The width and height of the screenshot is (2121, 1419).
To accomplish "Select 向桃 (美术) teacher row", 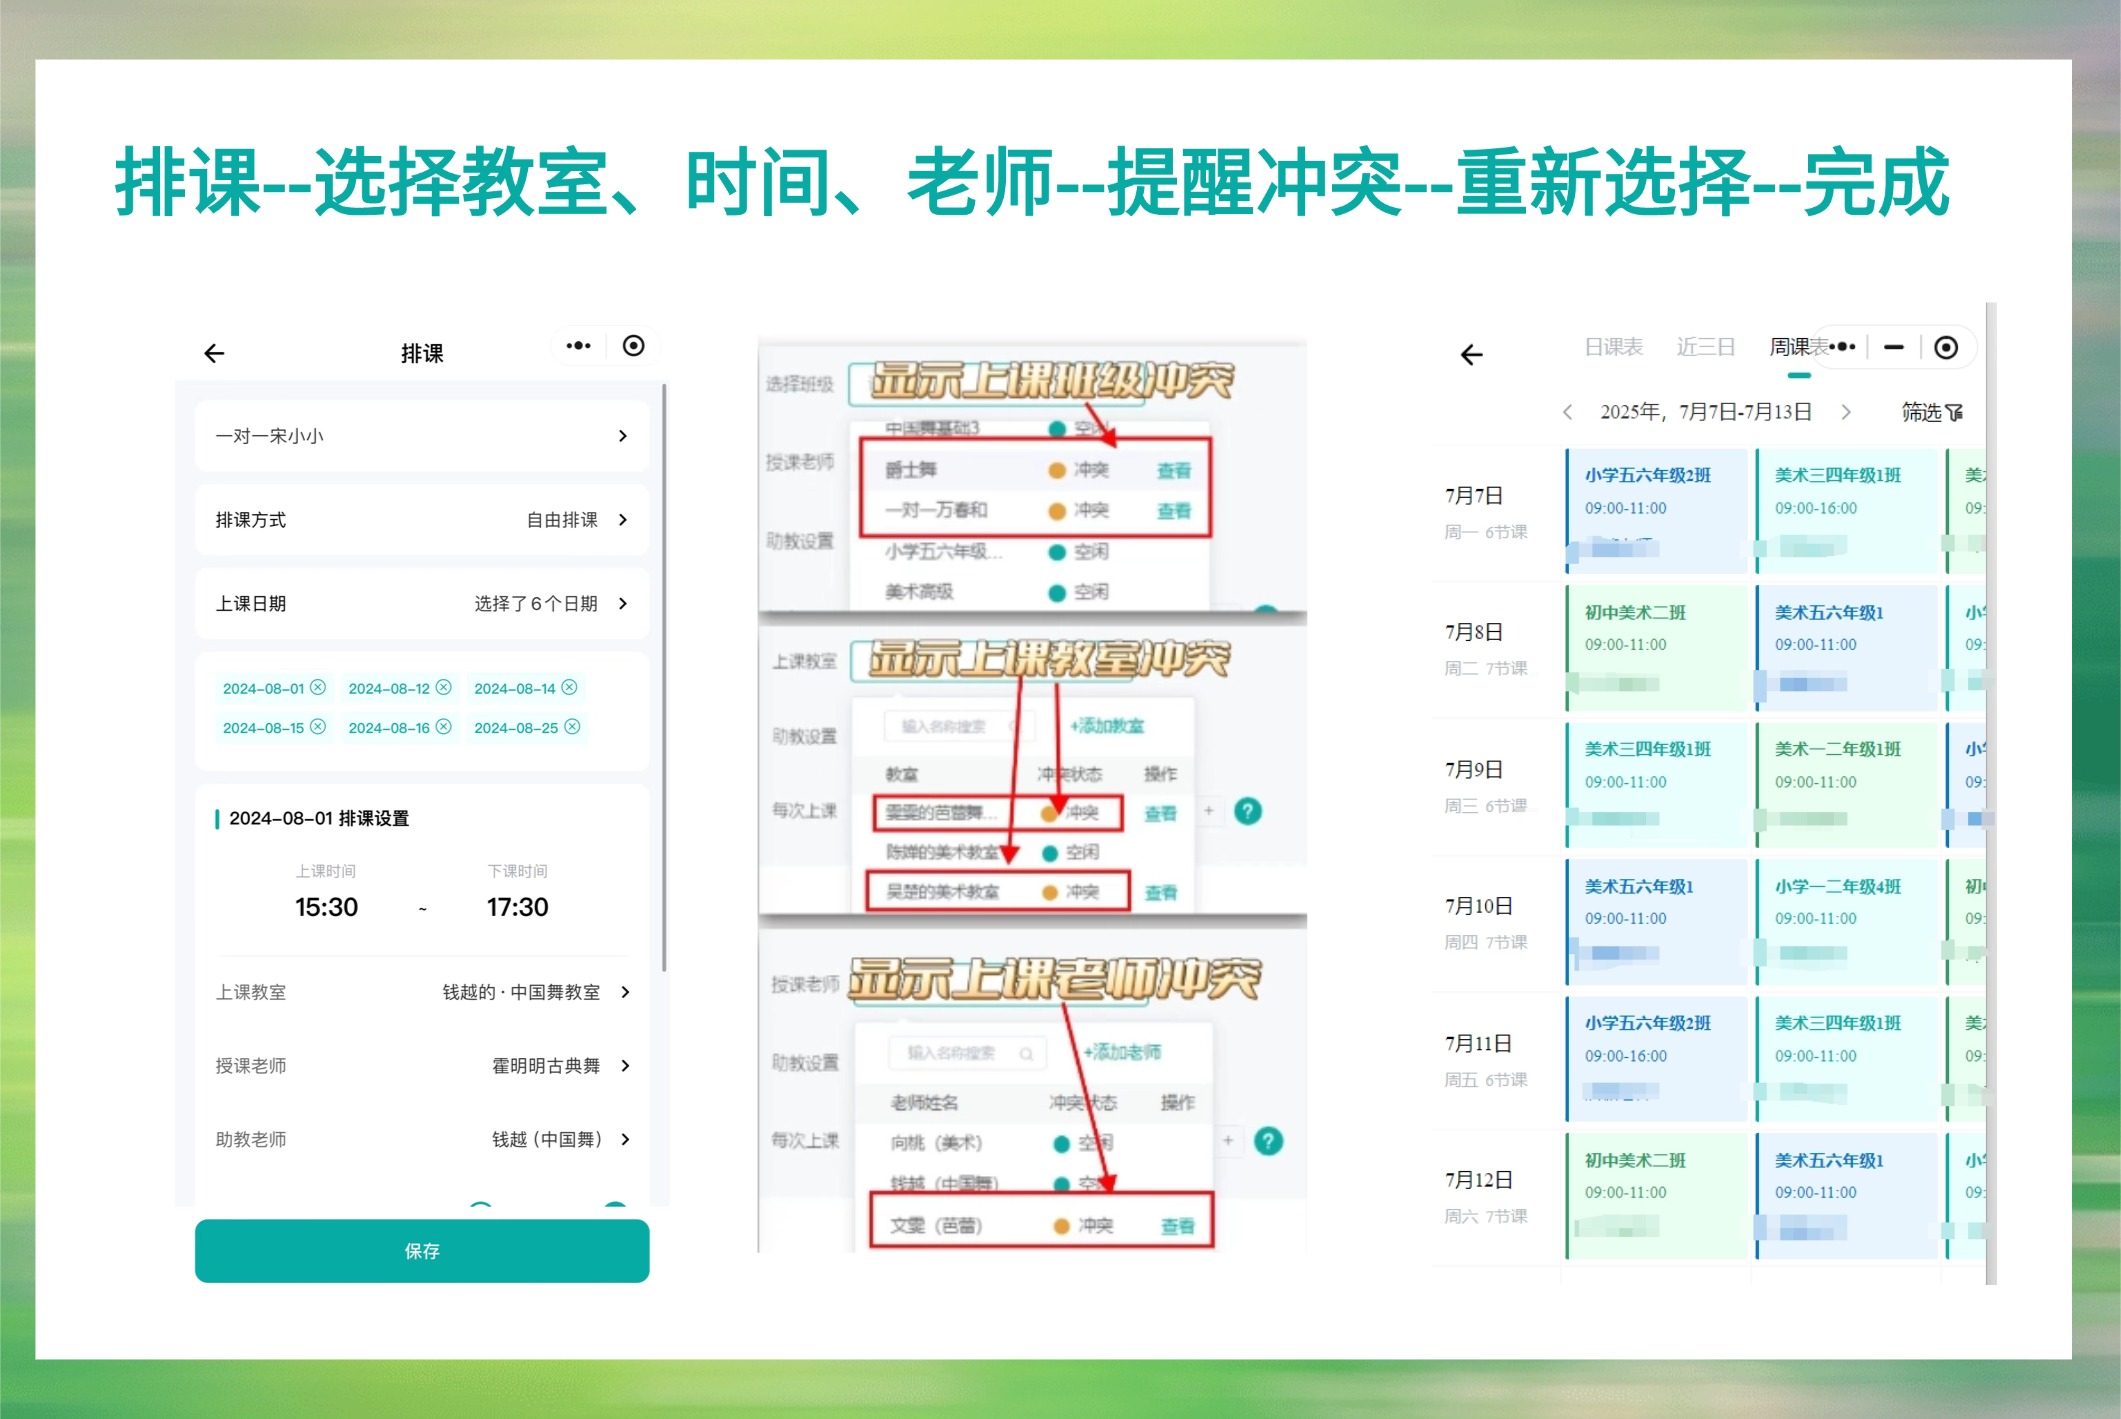I will coord(1033,1143).
